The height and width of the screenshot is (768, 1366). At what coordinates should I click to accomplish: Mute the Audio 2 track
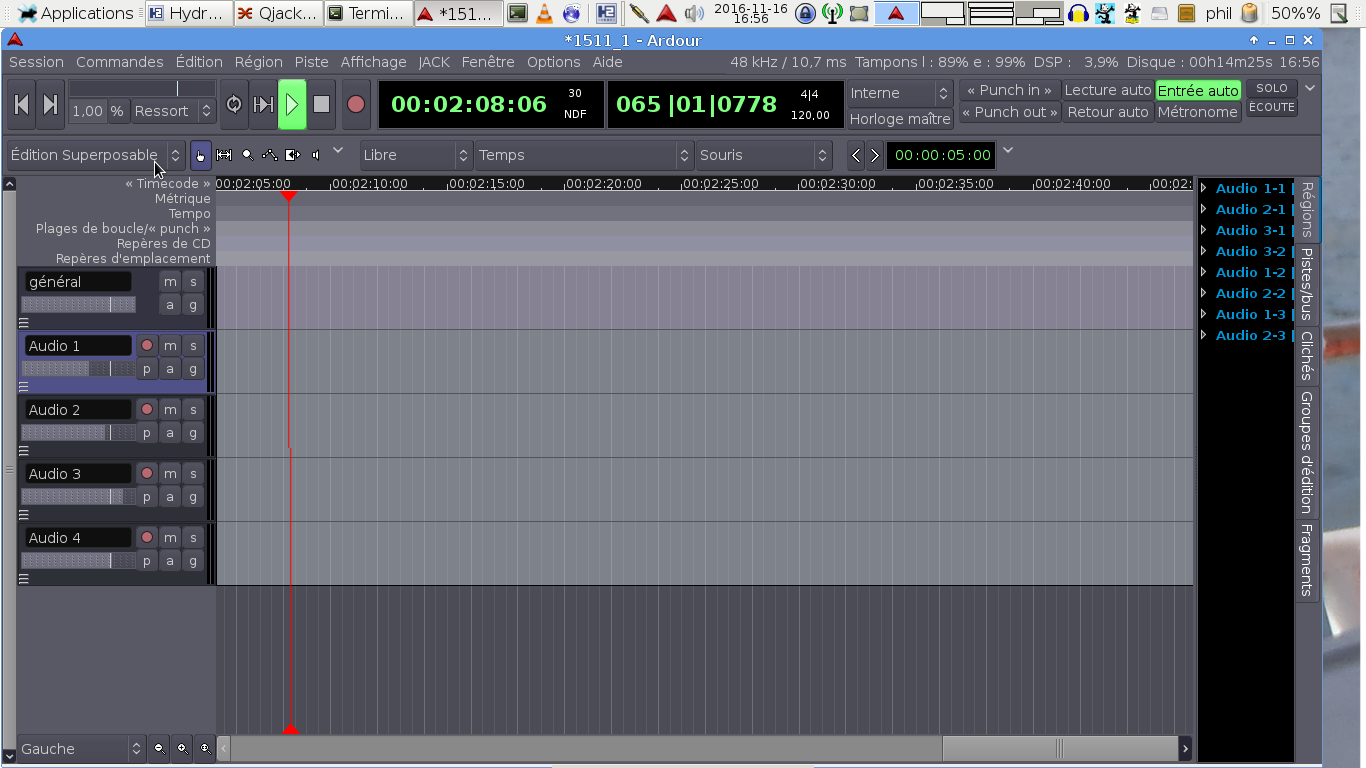pos(170,410)
